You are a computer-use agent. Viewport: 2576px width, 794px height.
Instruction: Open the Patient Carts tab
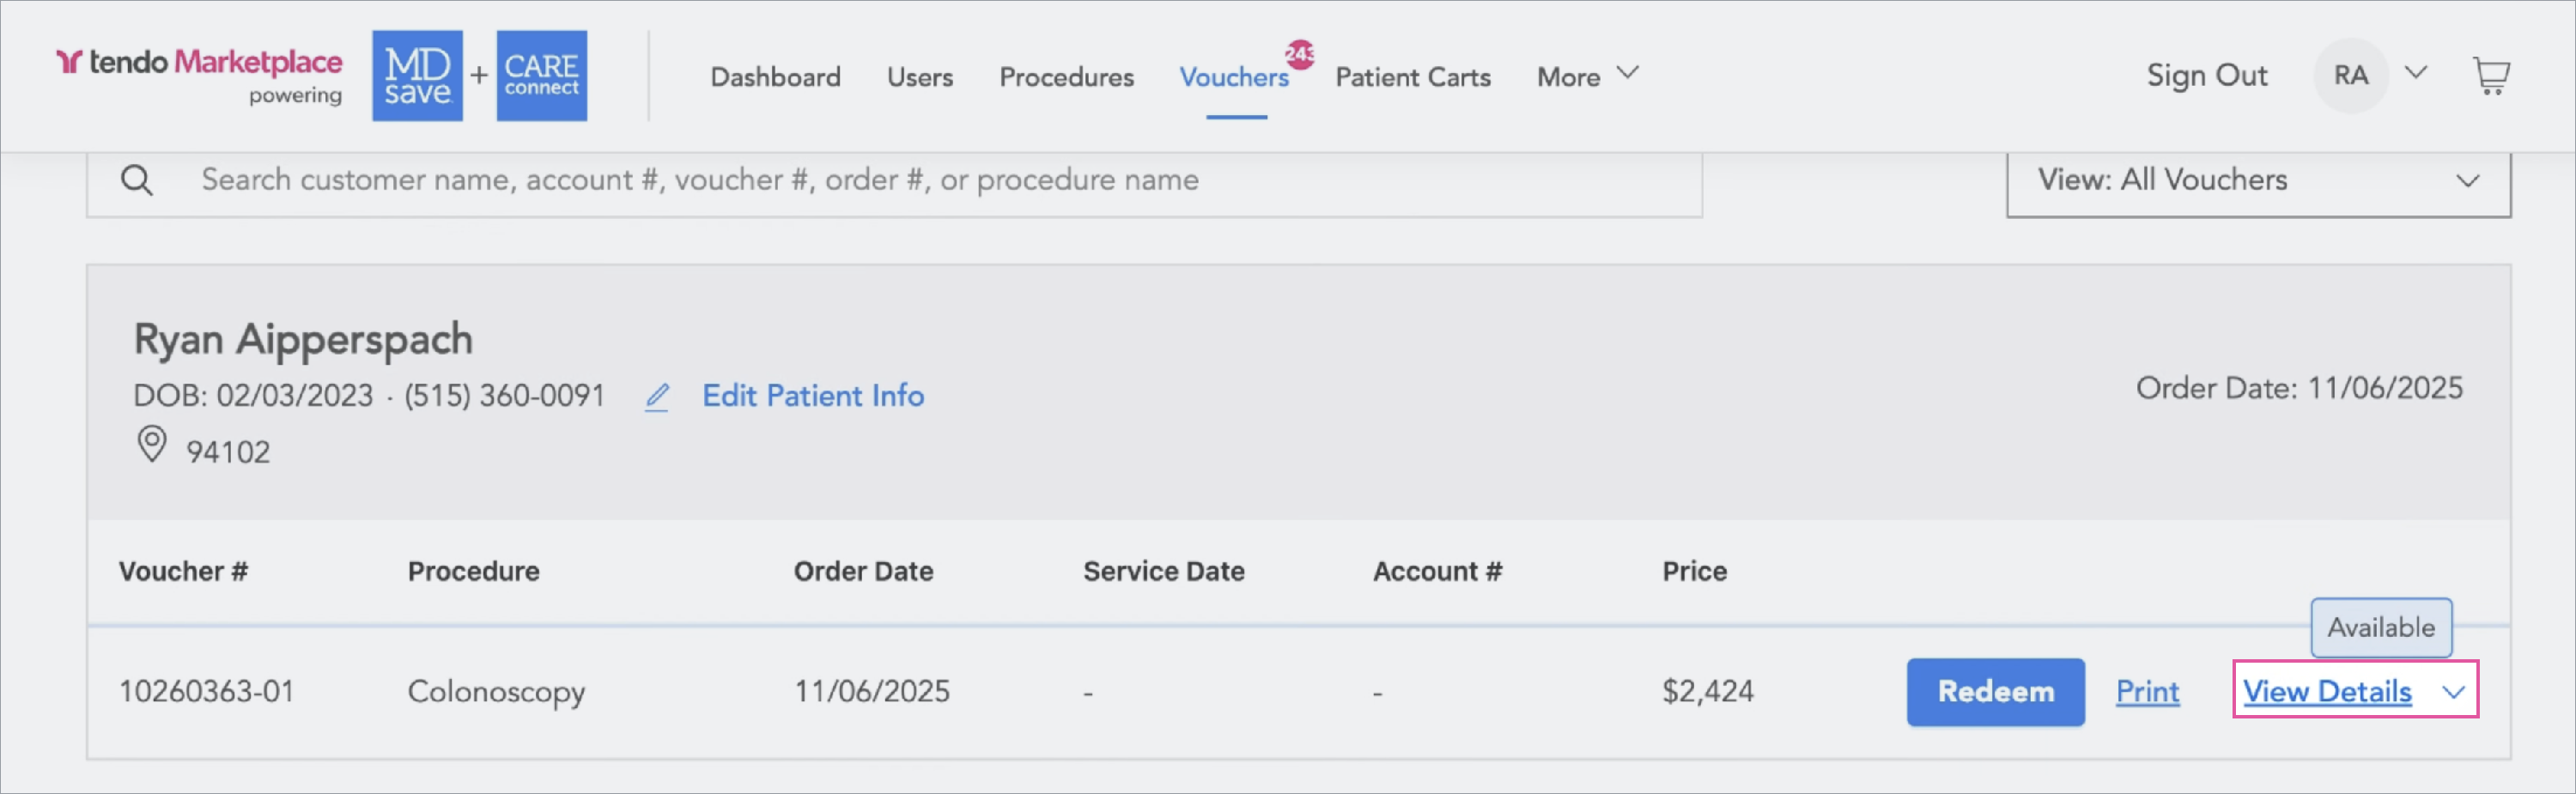tap(1412, 77)
